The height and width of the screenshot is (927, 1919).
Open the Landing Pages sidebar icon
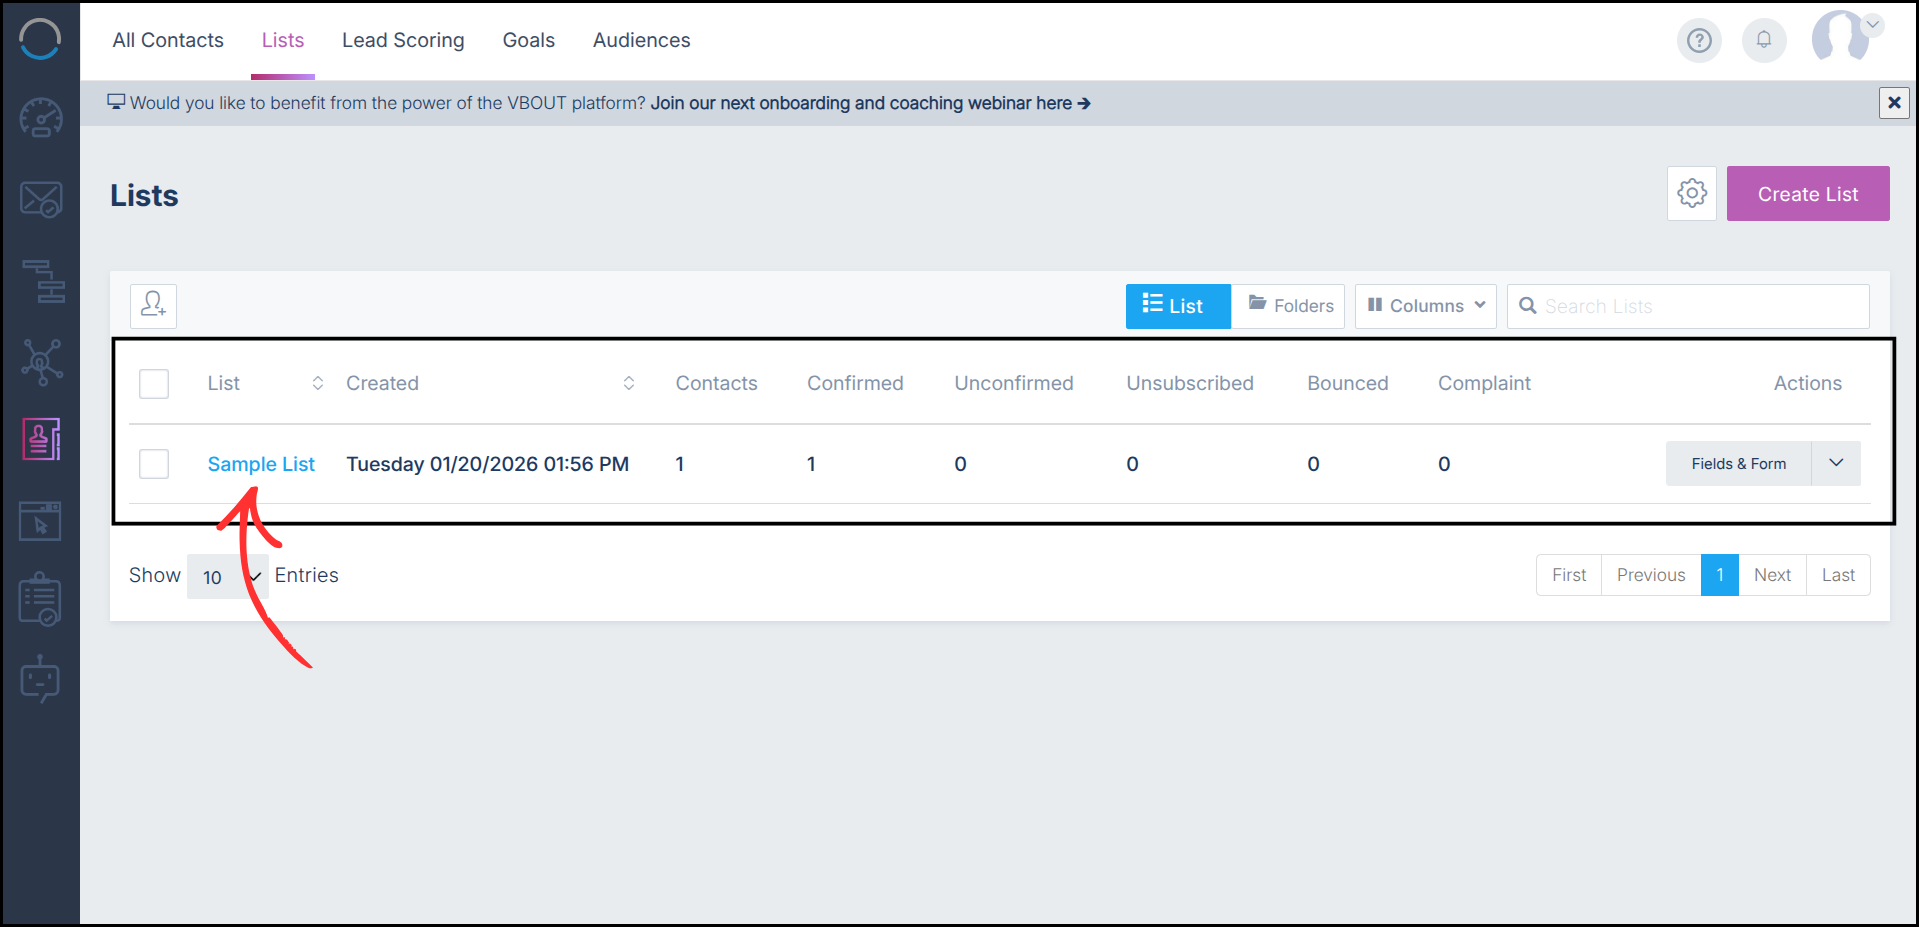(40, 520)
